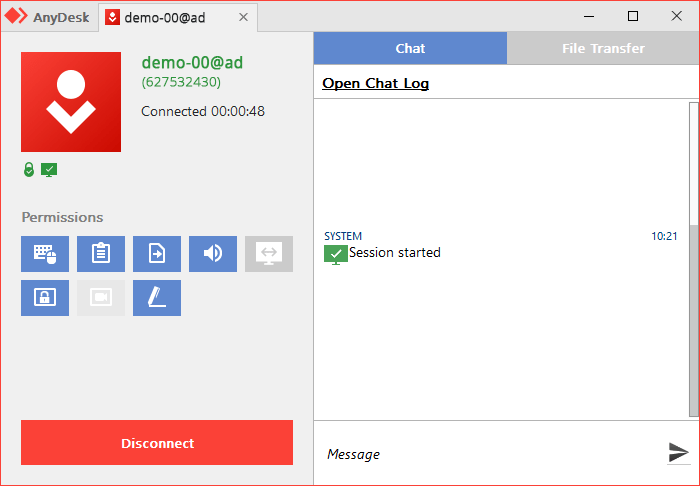
Task: Toggle the whiteboard drawing permission
Action: click(157, 298)
